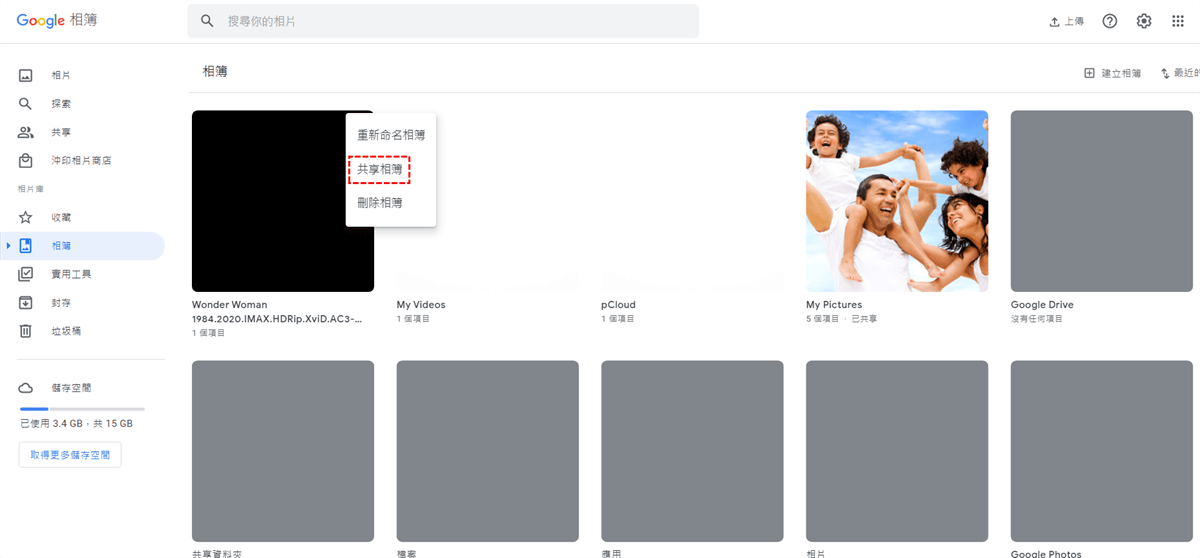Click the 相簿 album icon in sidebar
Screen dimensions: 1200x558
(26, 245)
